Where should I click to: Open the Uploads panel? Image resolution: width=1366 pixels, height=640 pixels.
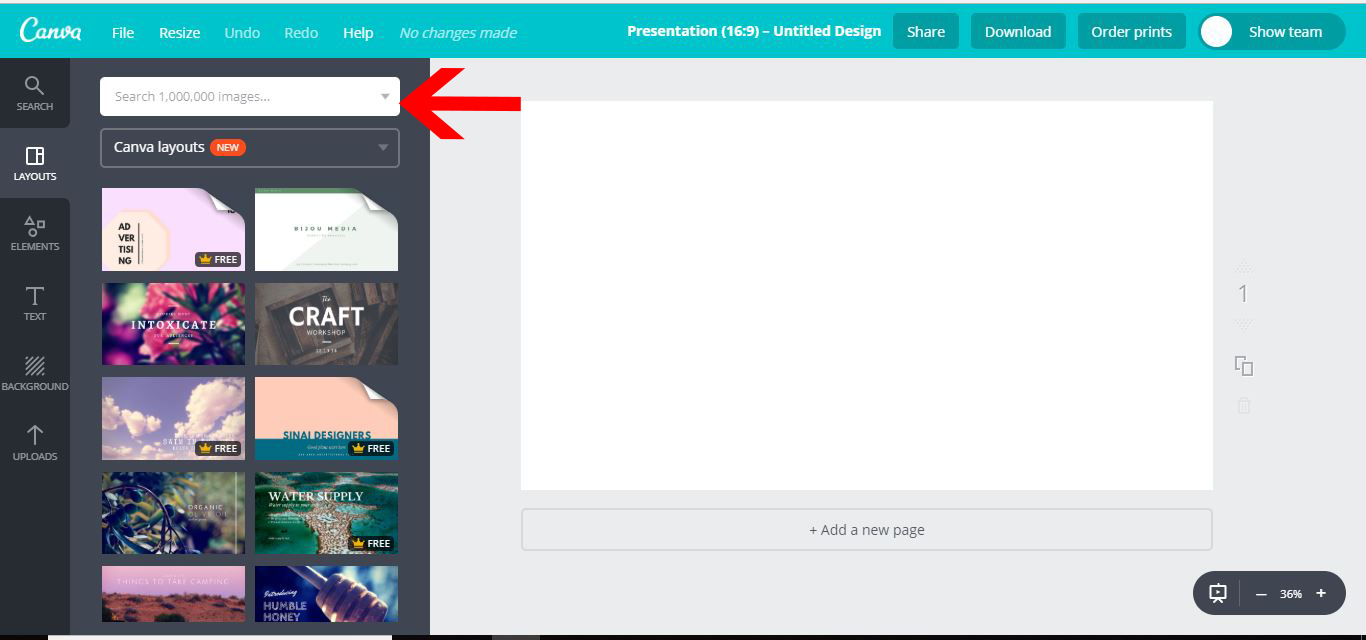pyautogui.click(x=35, y=441)
